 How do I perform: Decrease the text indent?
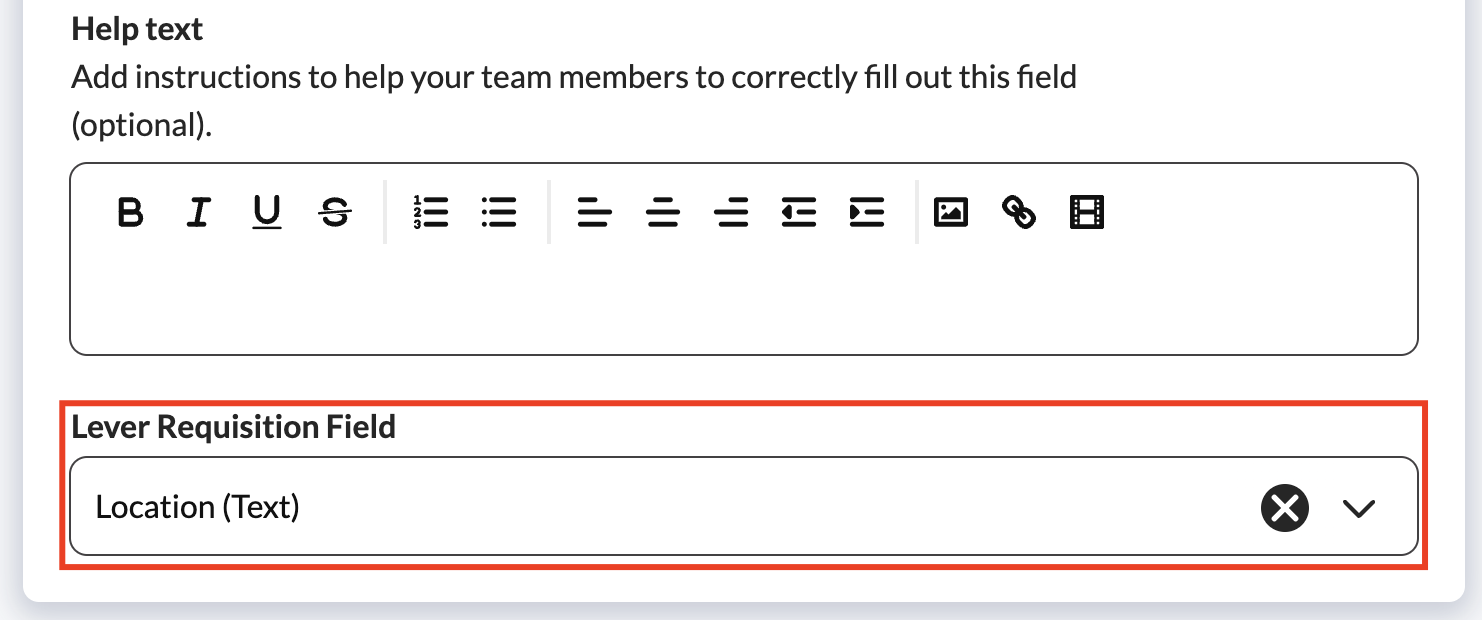(799, 212)
